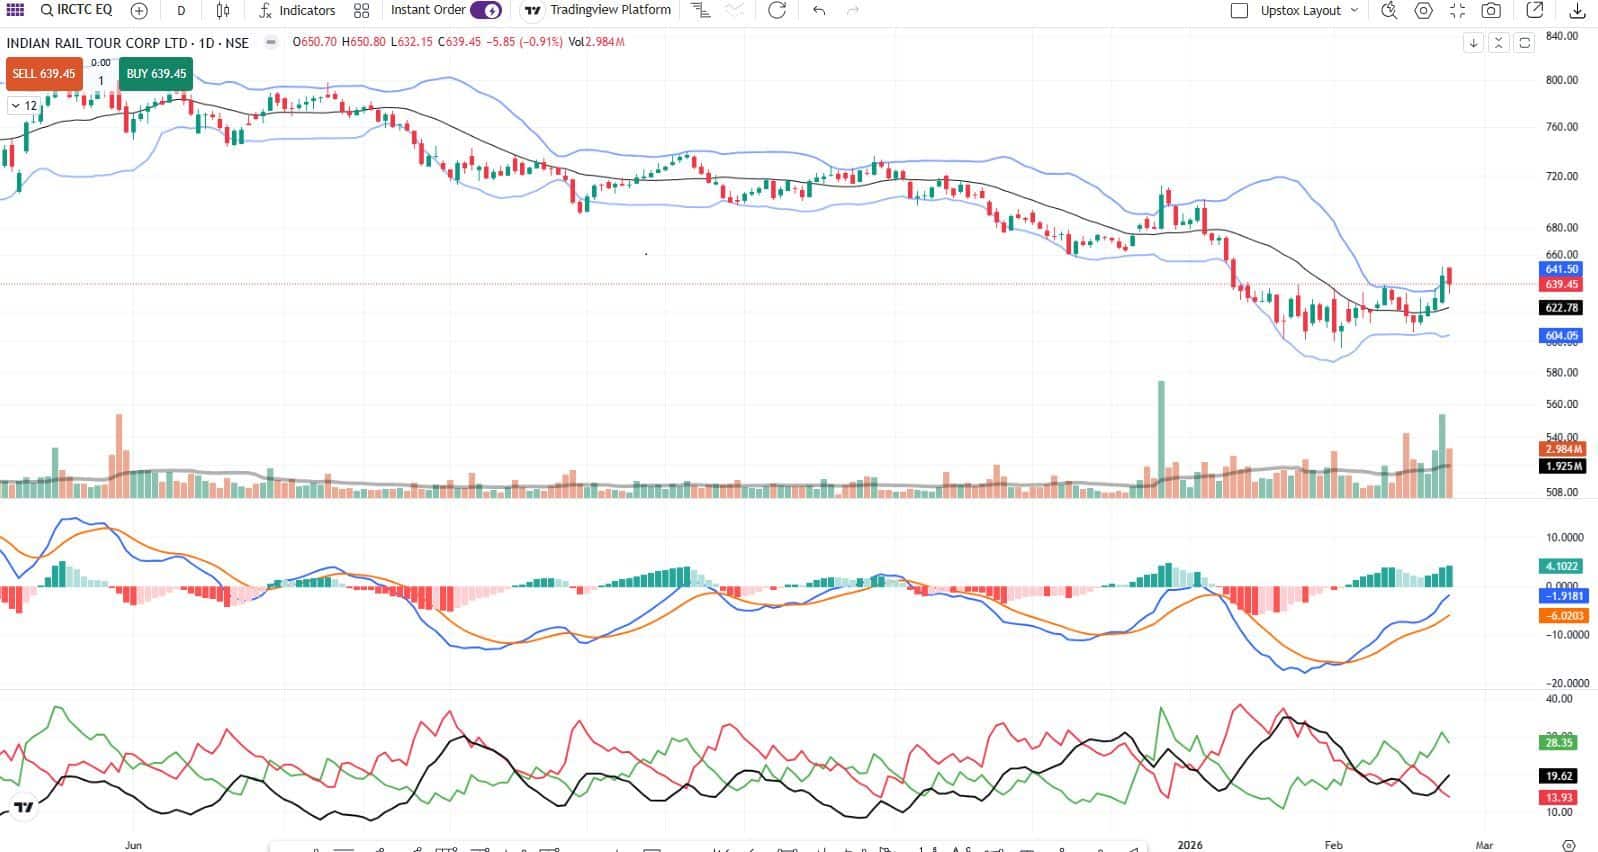The width and height of the screenshot is (1598, 852).
Task: Add a symbol to compare using plus icon
Action: click(x=139, y=10)
